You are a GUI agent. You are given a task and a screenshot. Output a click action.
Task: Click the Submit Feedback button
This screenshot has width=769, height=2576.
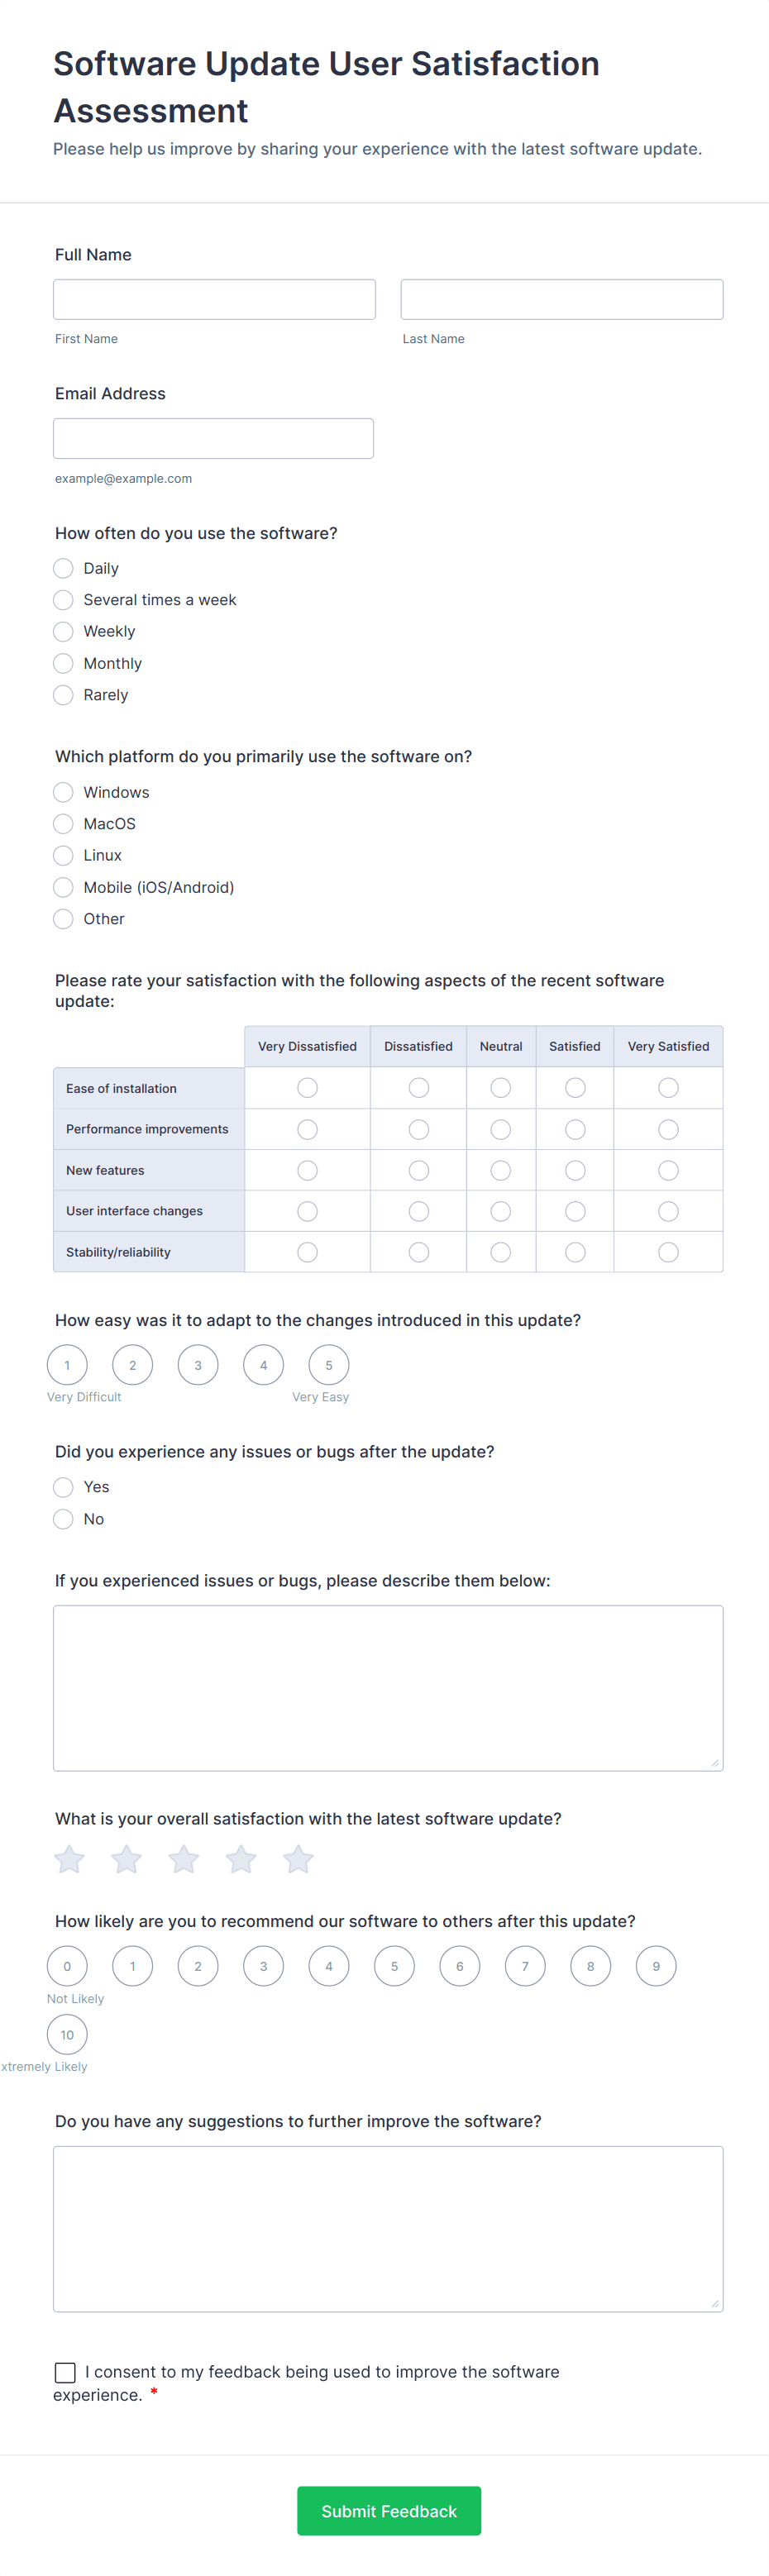(389, 2511)
